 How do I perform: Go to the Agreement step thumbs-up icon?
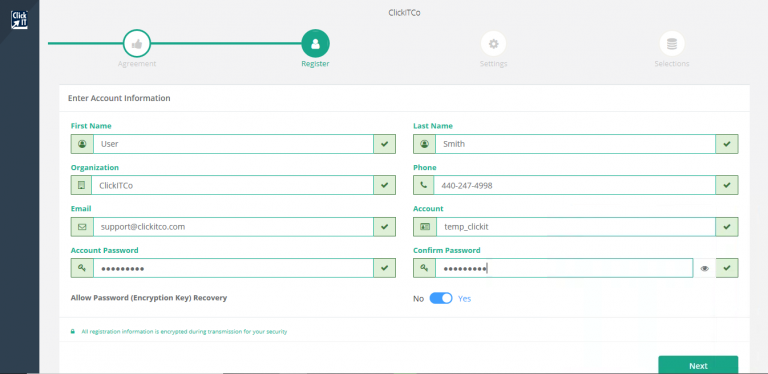click(x=137, y=44)
